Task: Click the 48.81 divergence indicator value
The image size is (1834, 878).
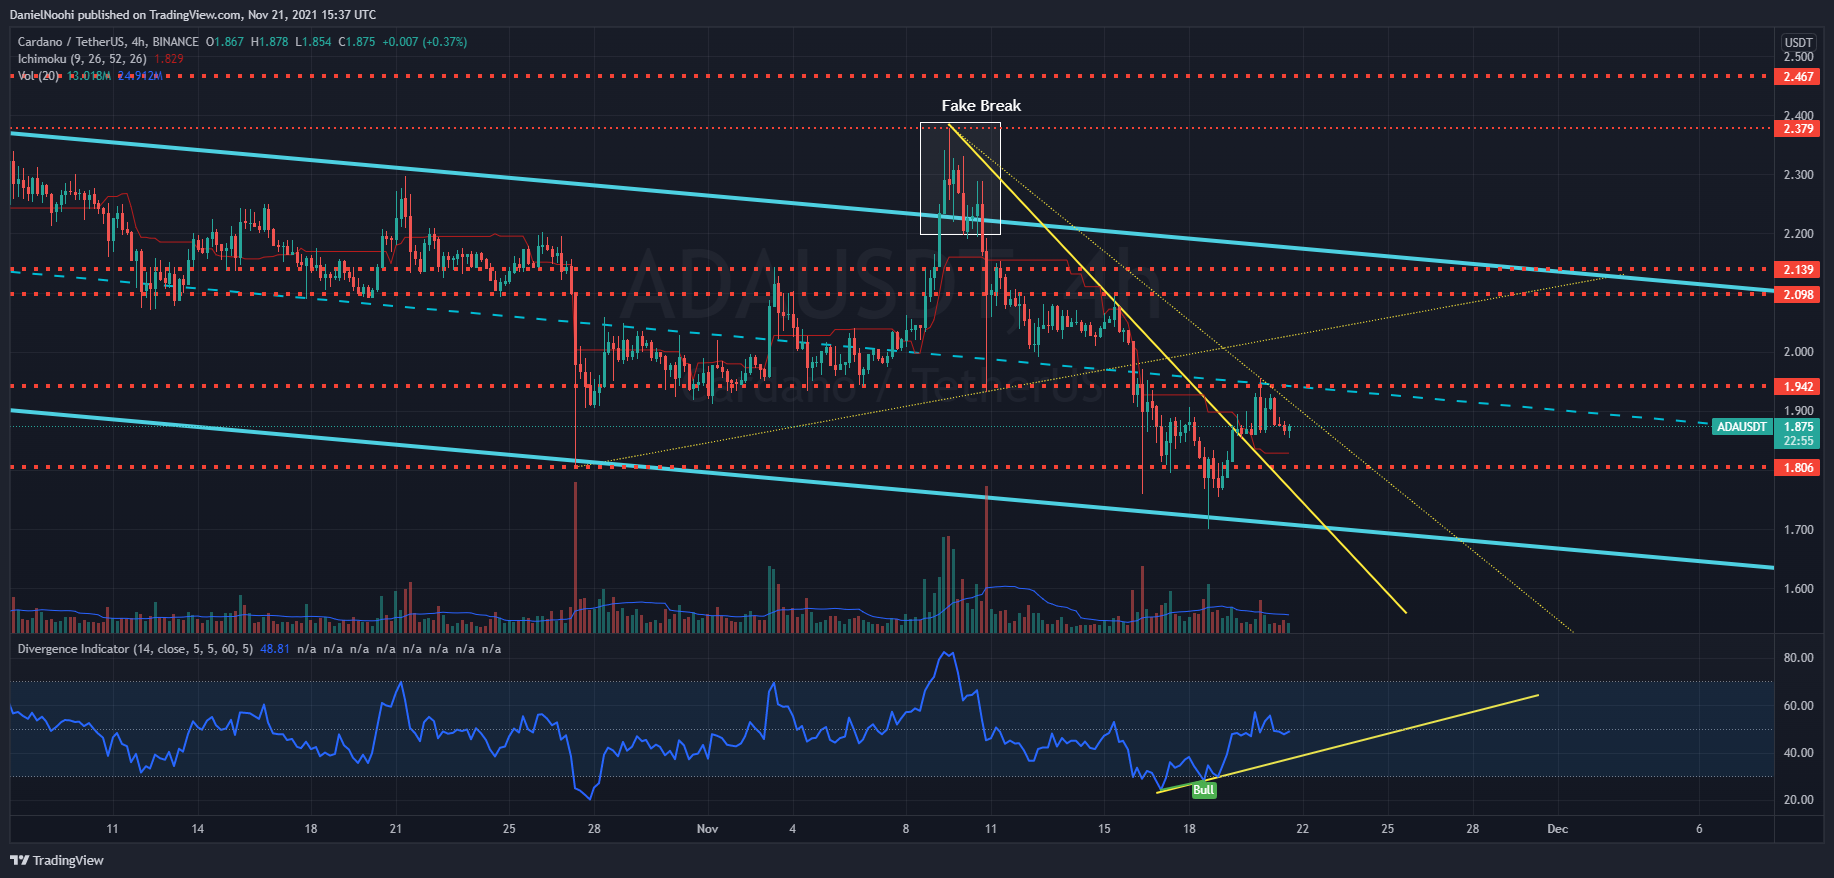Action: click(275, 649)
